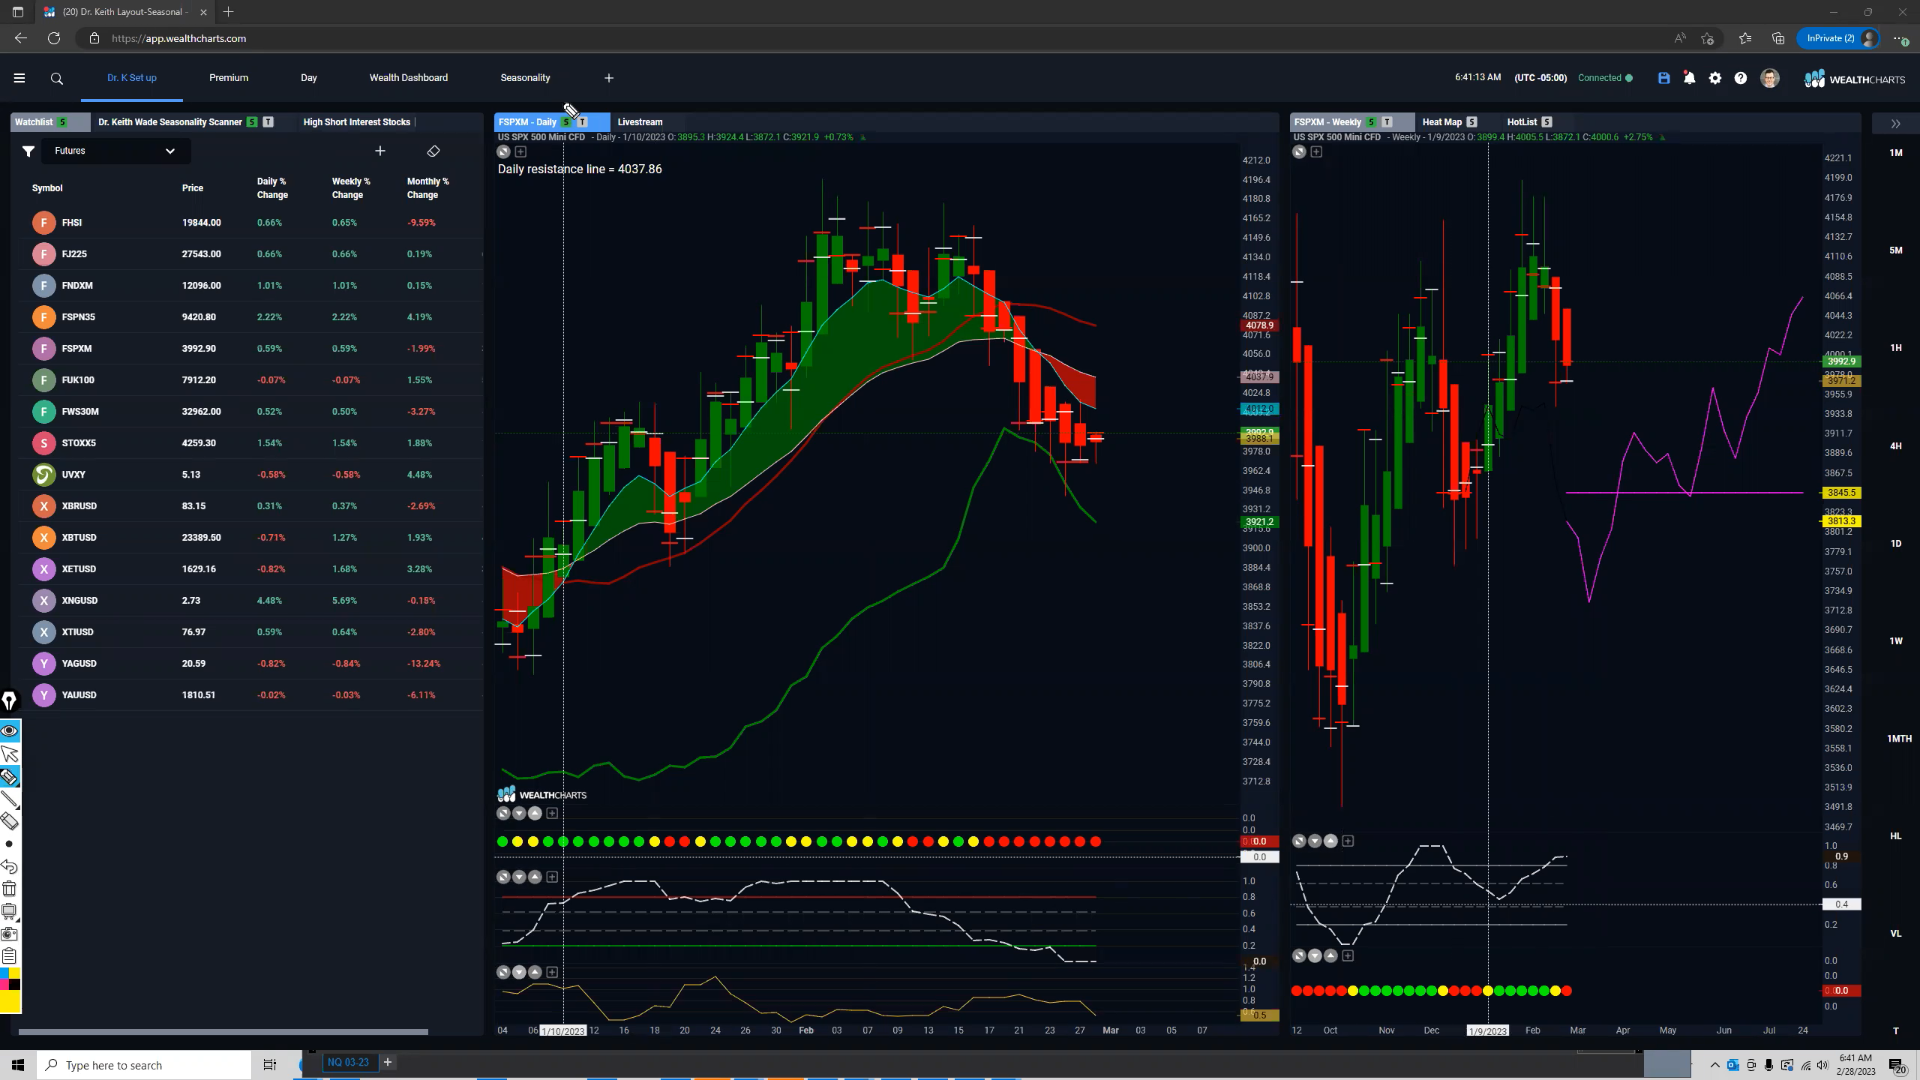The height and width of the screenshot is (1080, 1920).
Task: Collapse daily dot indicator up arrow
Action: click(x=535, y=814)
